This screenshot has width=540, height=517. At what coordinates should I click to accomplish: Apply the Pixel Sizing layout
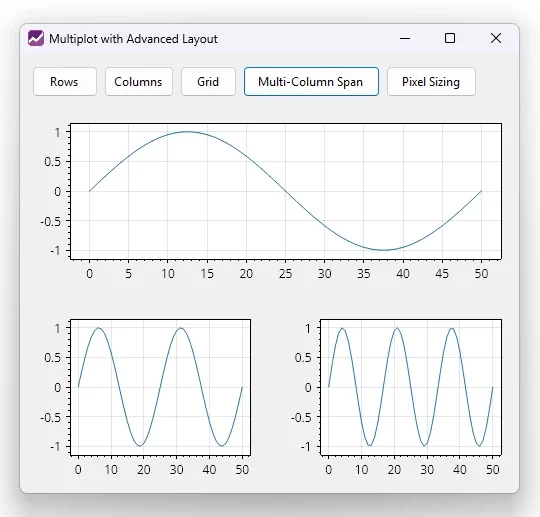pos(431,82)
